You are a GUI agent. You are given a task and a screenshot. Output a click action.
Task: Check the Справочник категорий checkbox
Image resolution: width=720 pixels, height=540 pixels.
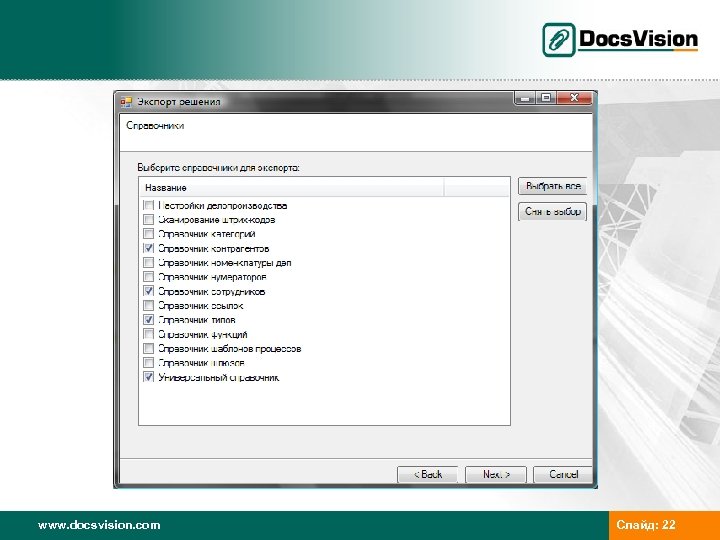point(148,234)
